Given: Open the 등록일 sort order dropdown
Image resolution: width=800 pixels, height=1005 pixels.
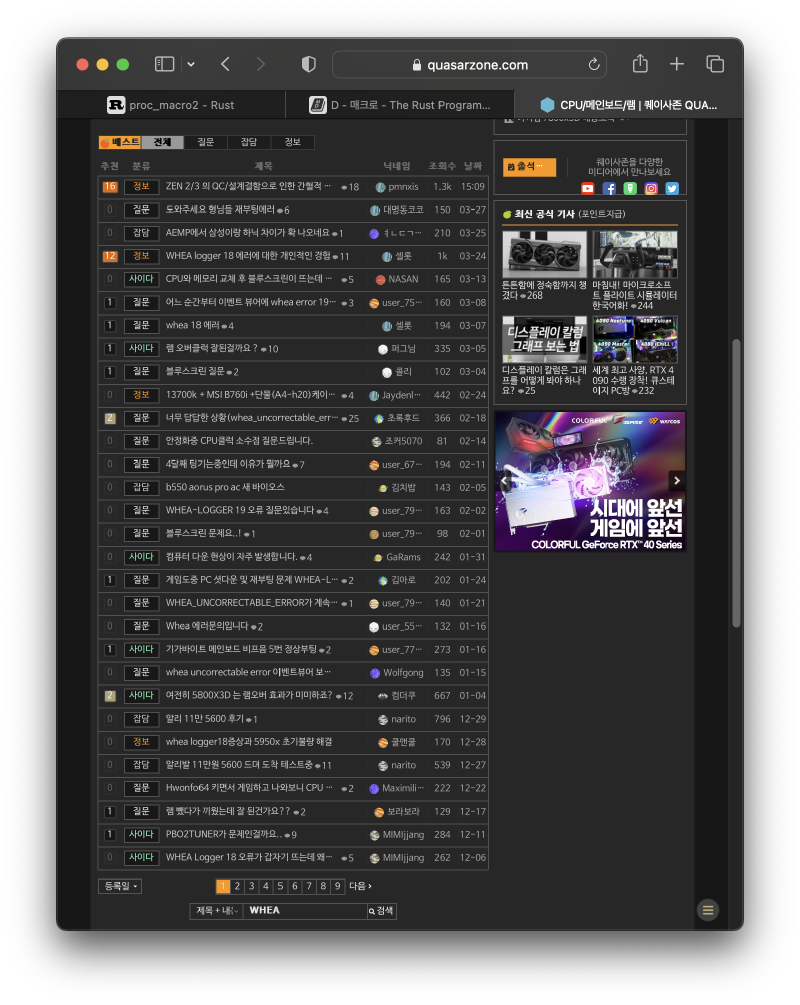Looking at the screenshot, I should [120, 886].
